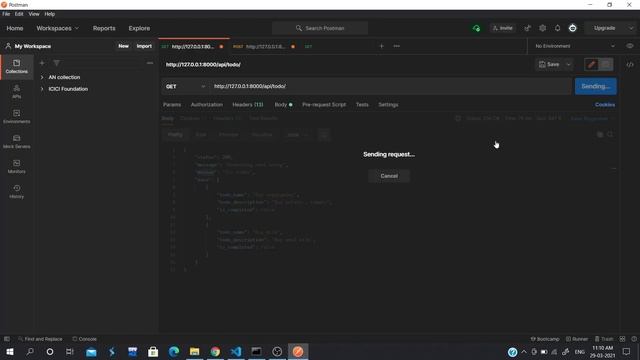The width and height of the screenshot is (640, 360).
Task: Open the Upgrade dropdown arrow
Action: pos(631,28)
